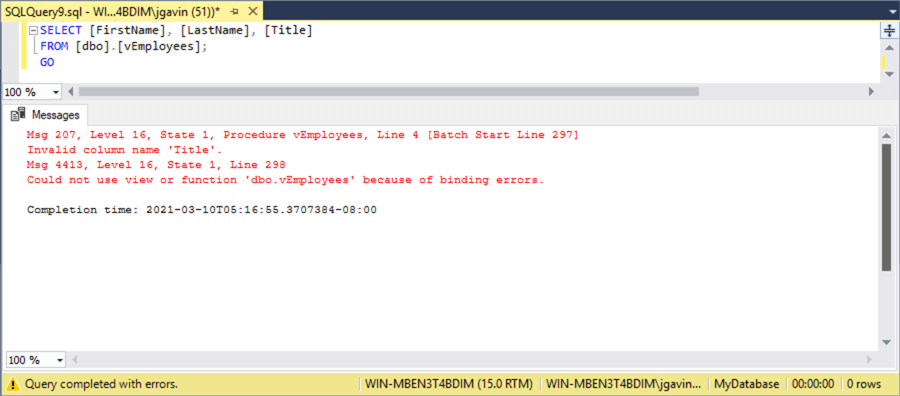Click the Messages pane horizontal scroll-right arrow

coord(871,360)
